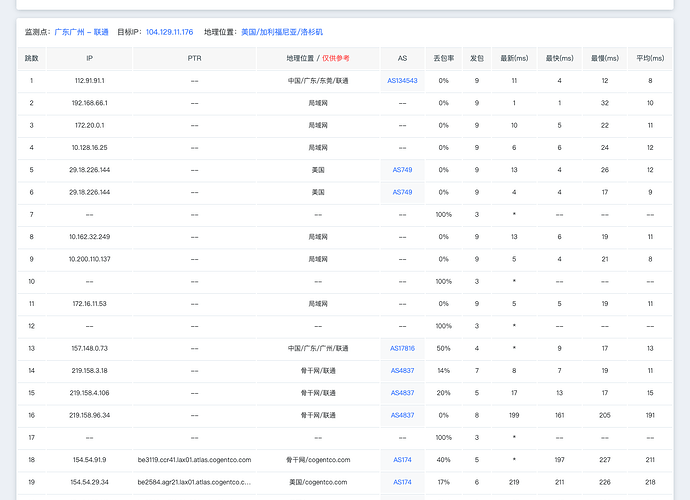The height and width of the screenshot is (500, 690).
Task: Click the PTR column header
Action: point(195,58)
